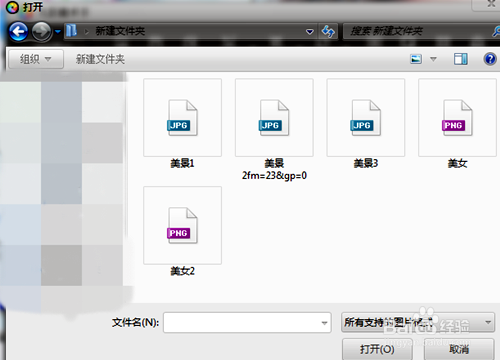Click the search magnifier icon
Image resolution: width=500 pixels, height=360 pixels.
coord(496,31)
